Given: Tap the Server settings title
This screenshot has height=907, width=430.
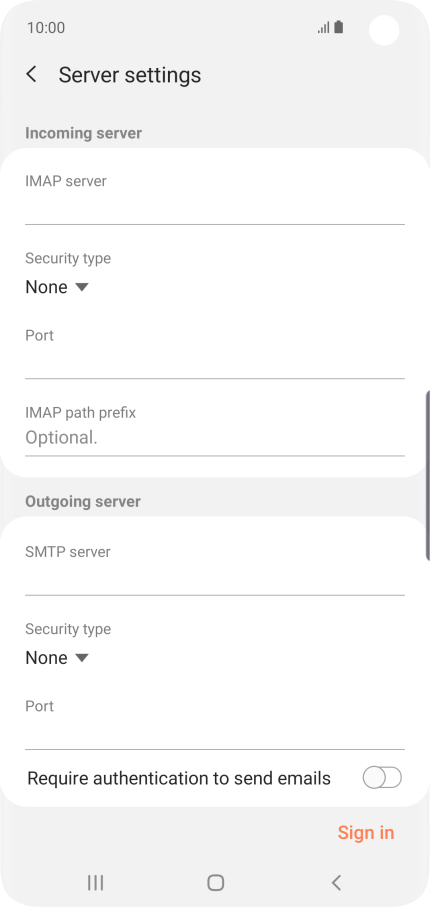Looking at the screenshot, I should coord(130,75).
